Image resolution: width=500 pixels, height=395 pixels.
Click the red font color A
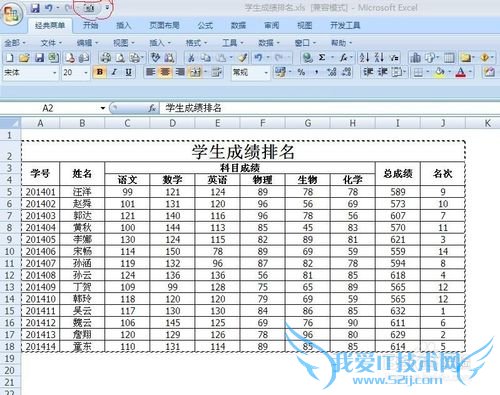[x=461, y=72]
